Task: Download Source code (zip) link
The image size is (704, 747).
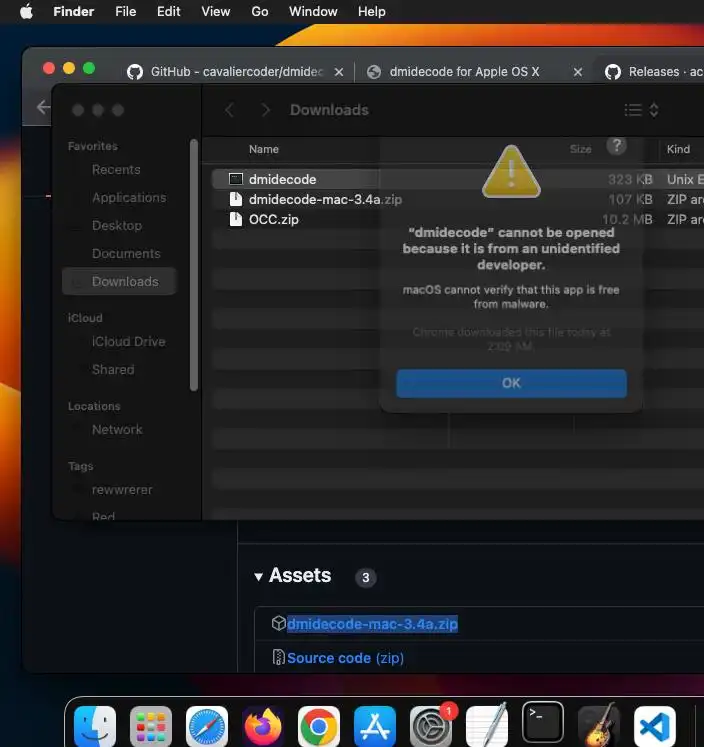Action: pyautogui.click(x=345, y=658)
